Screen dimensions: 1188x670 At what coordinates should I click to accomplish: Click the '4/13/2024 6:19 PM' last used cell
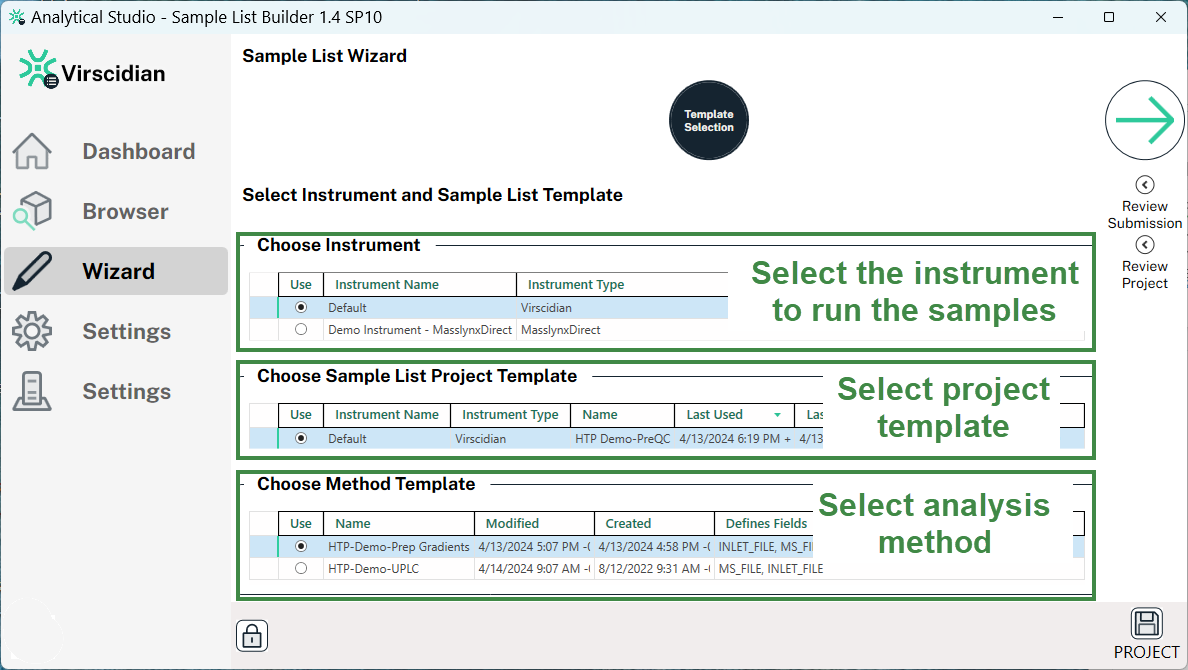pos(735,438)
